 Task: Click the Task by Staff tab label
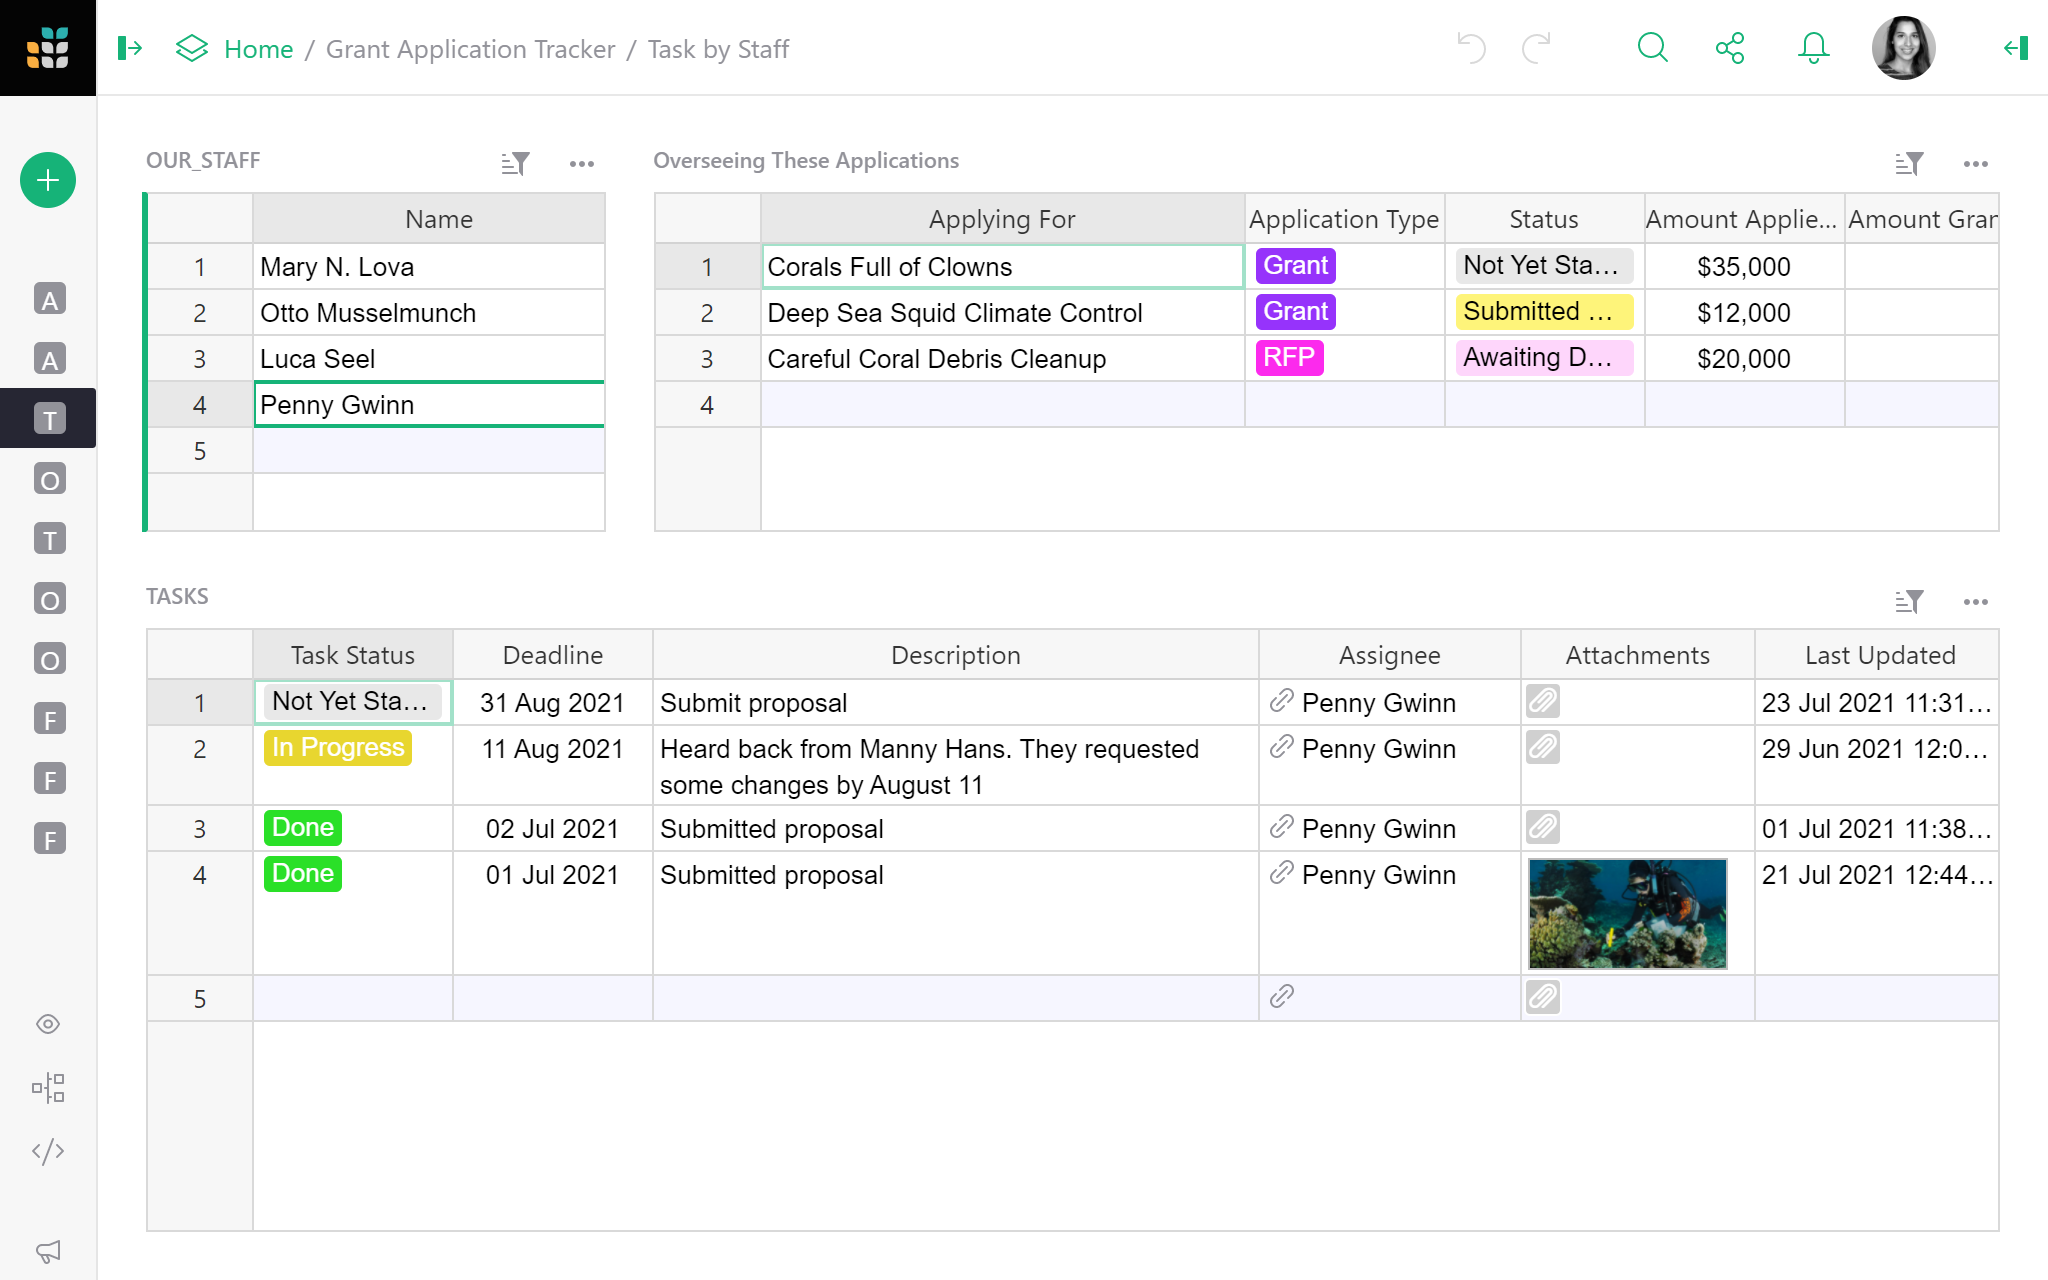[718, 49]
